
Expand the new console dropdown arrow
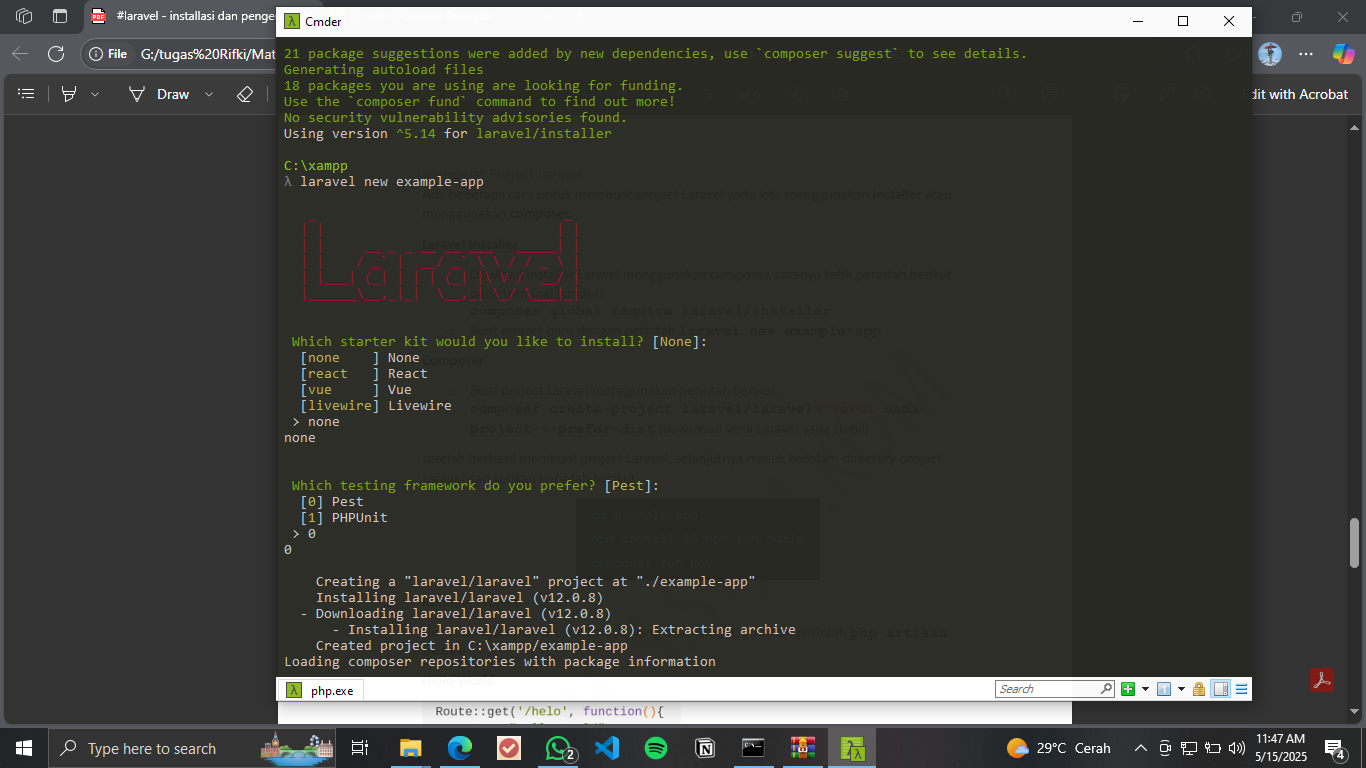tap(1145, 689)
